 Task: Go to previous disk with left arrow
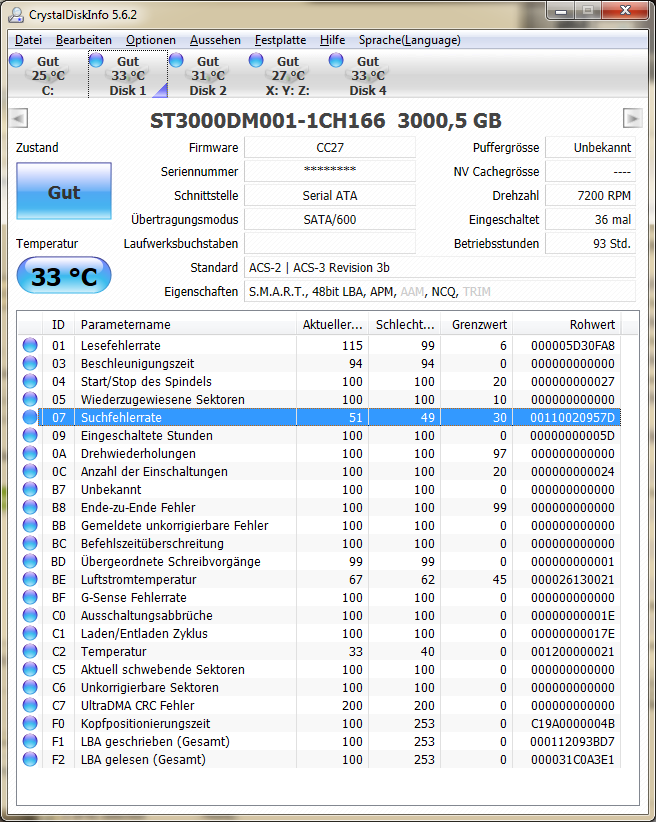[19, 118]
